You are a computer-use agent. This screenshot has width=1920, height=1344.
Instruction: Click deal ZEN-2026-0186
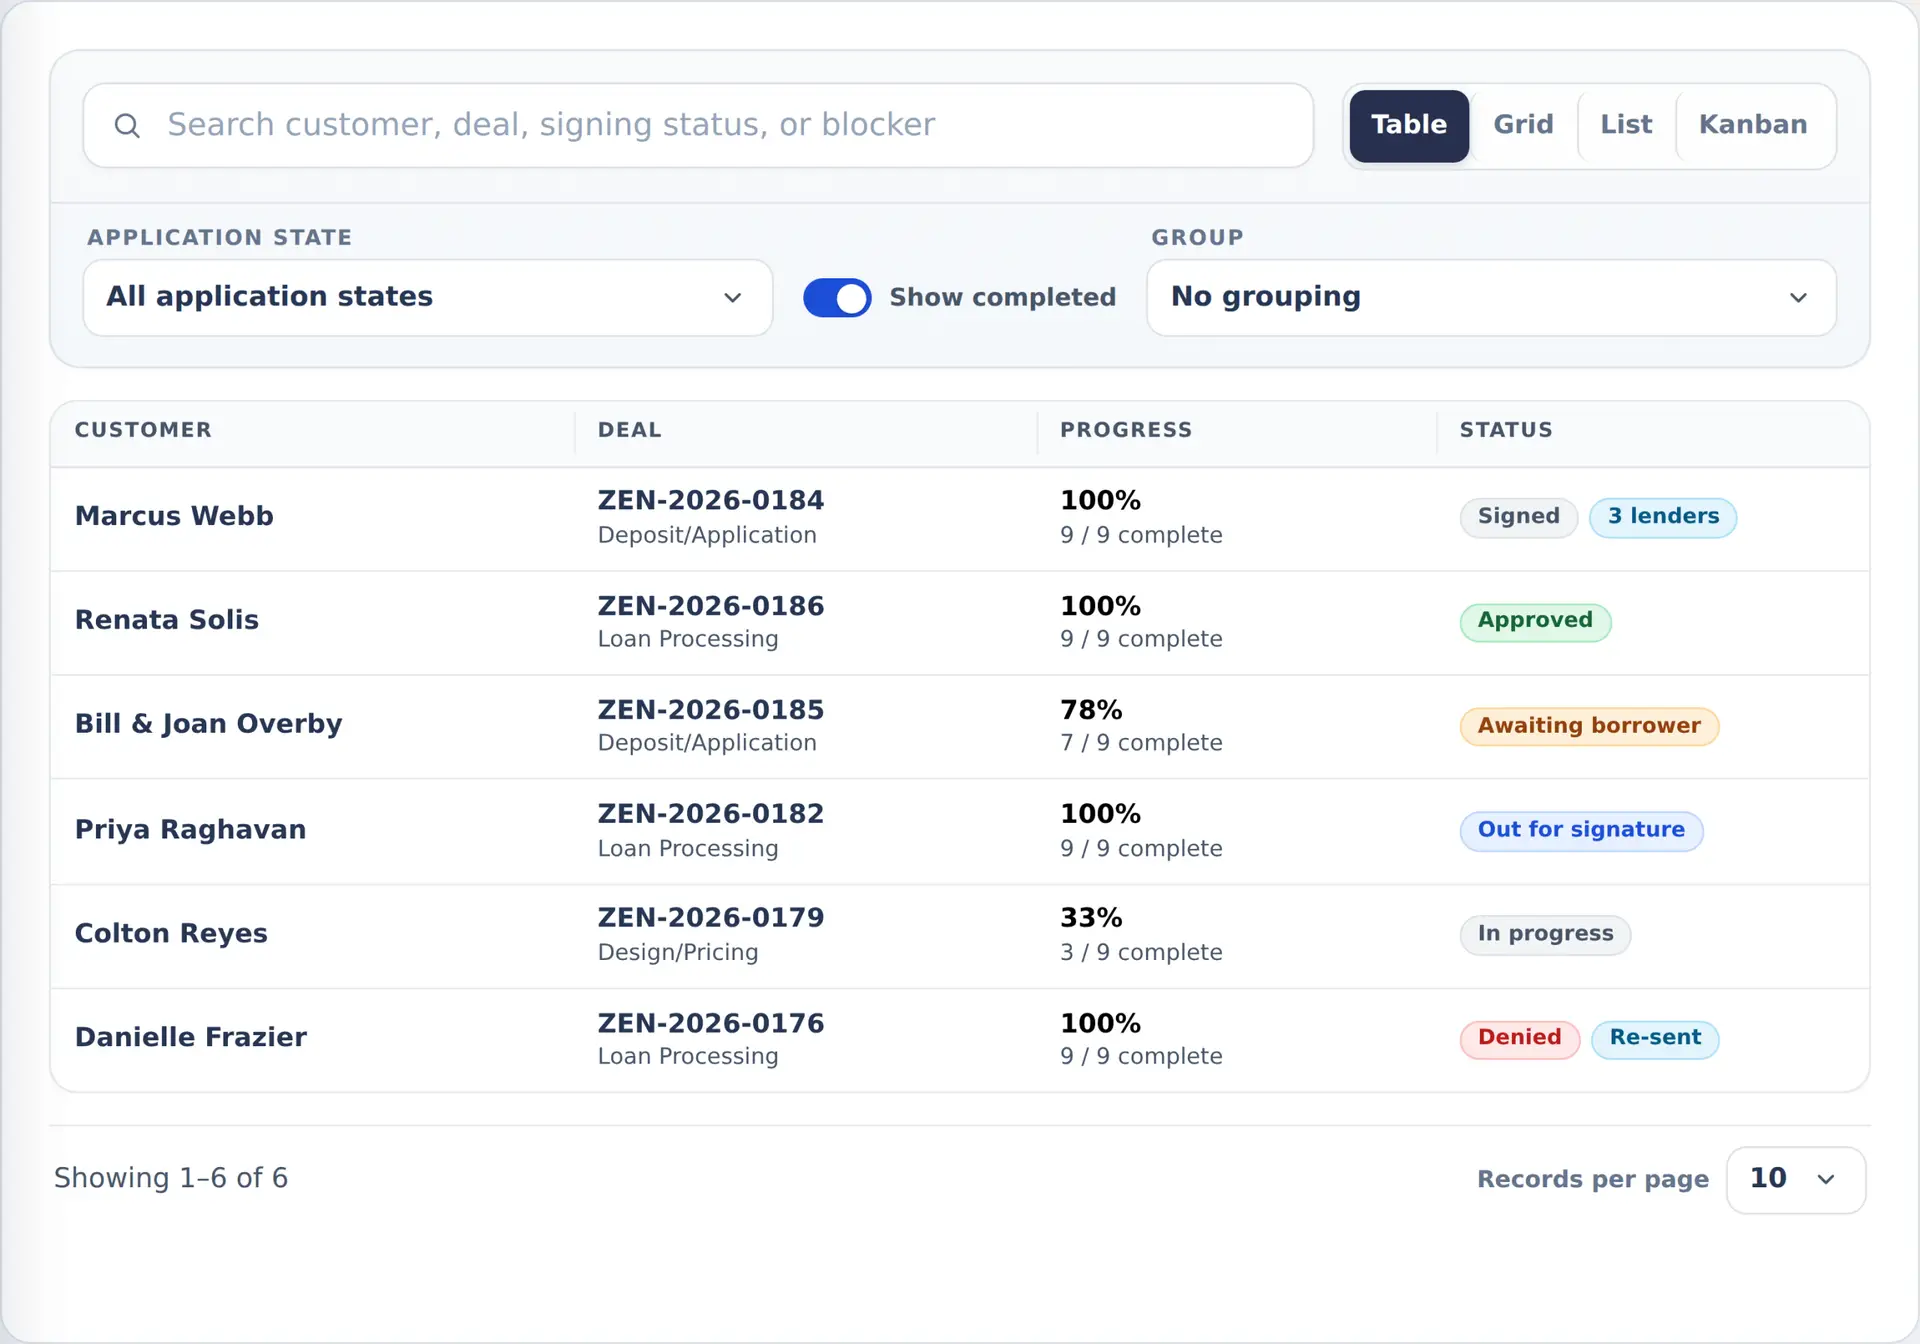pos(711,606)
